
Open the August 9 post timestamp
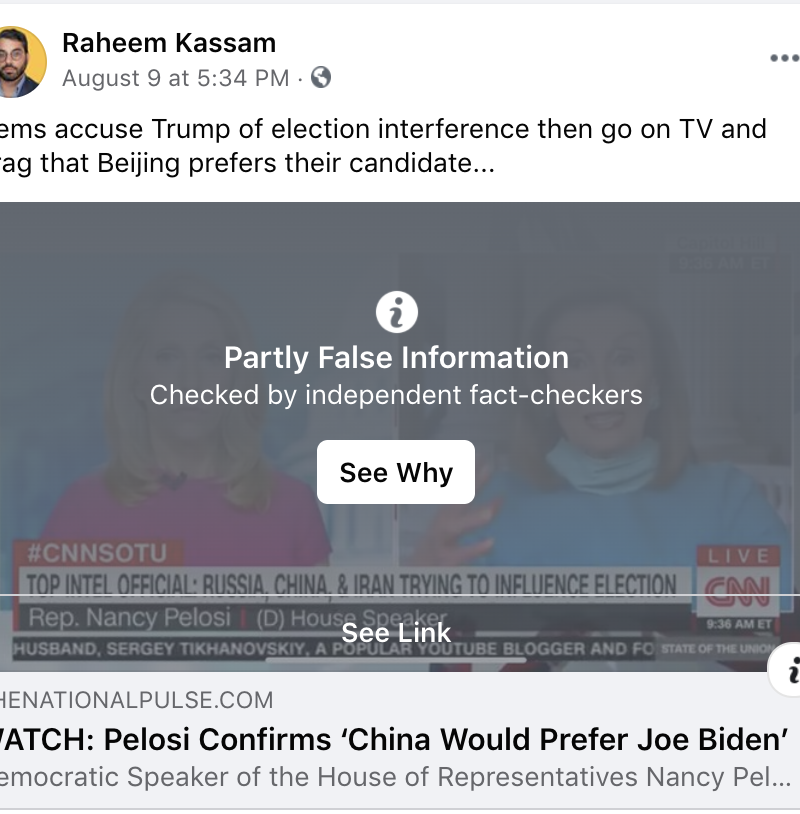click(x=175, y=78)
